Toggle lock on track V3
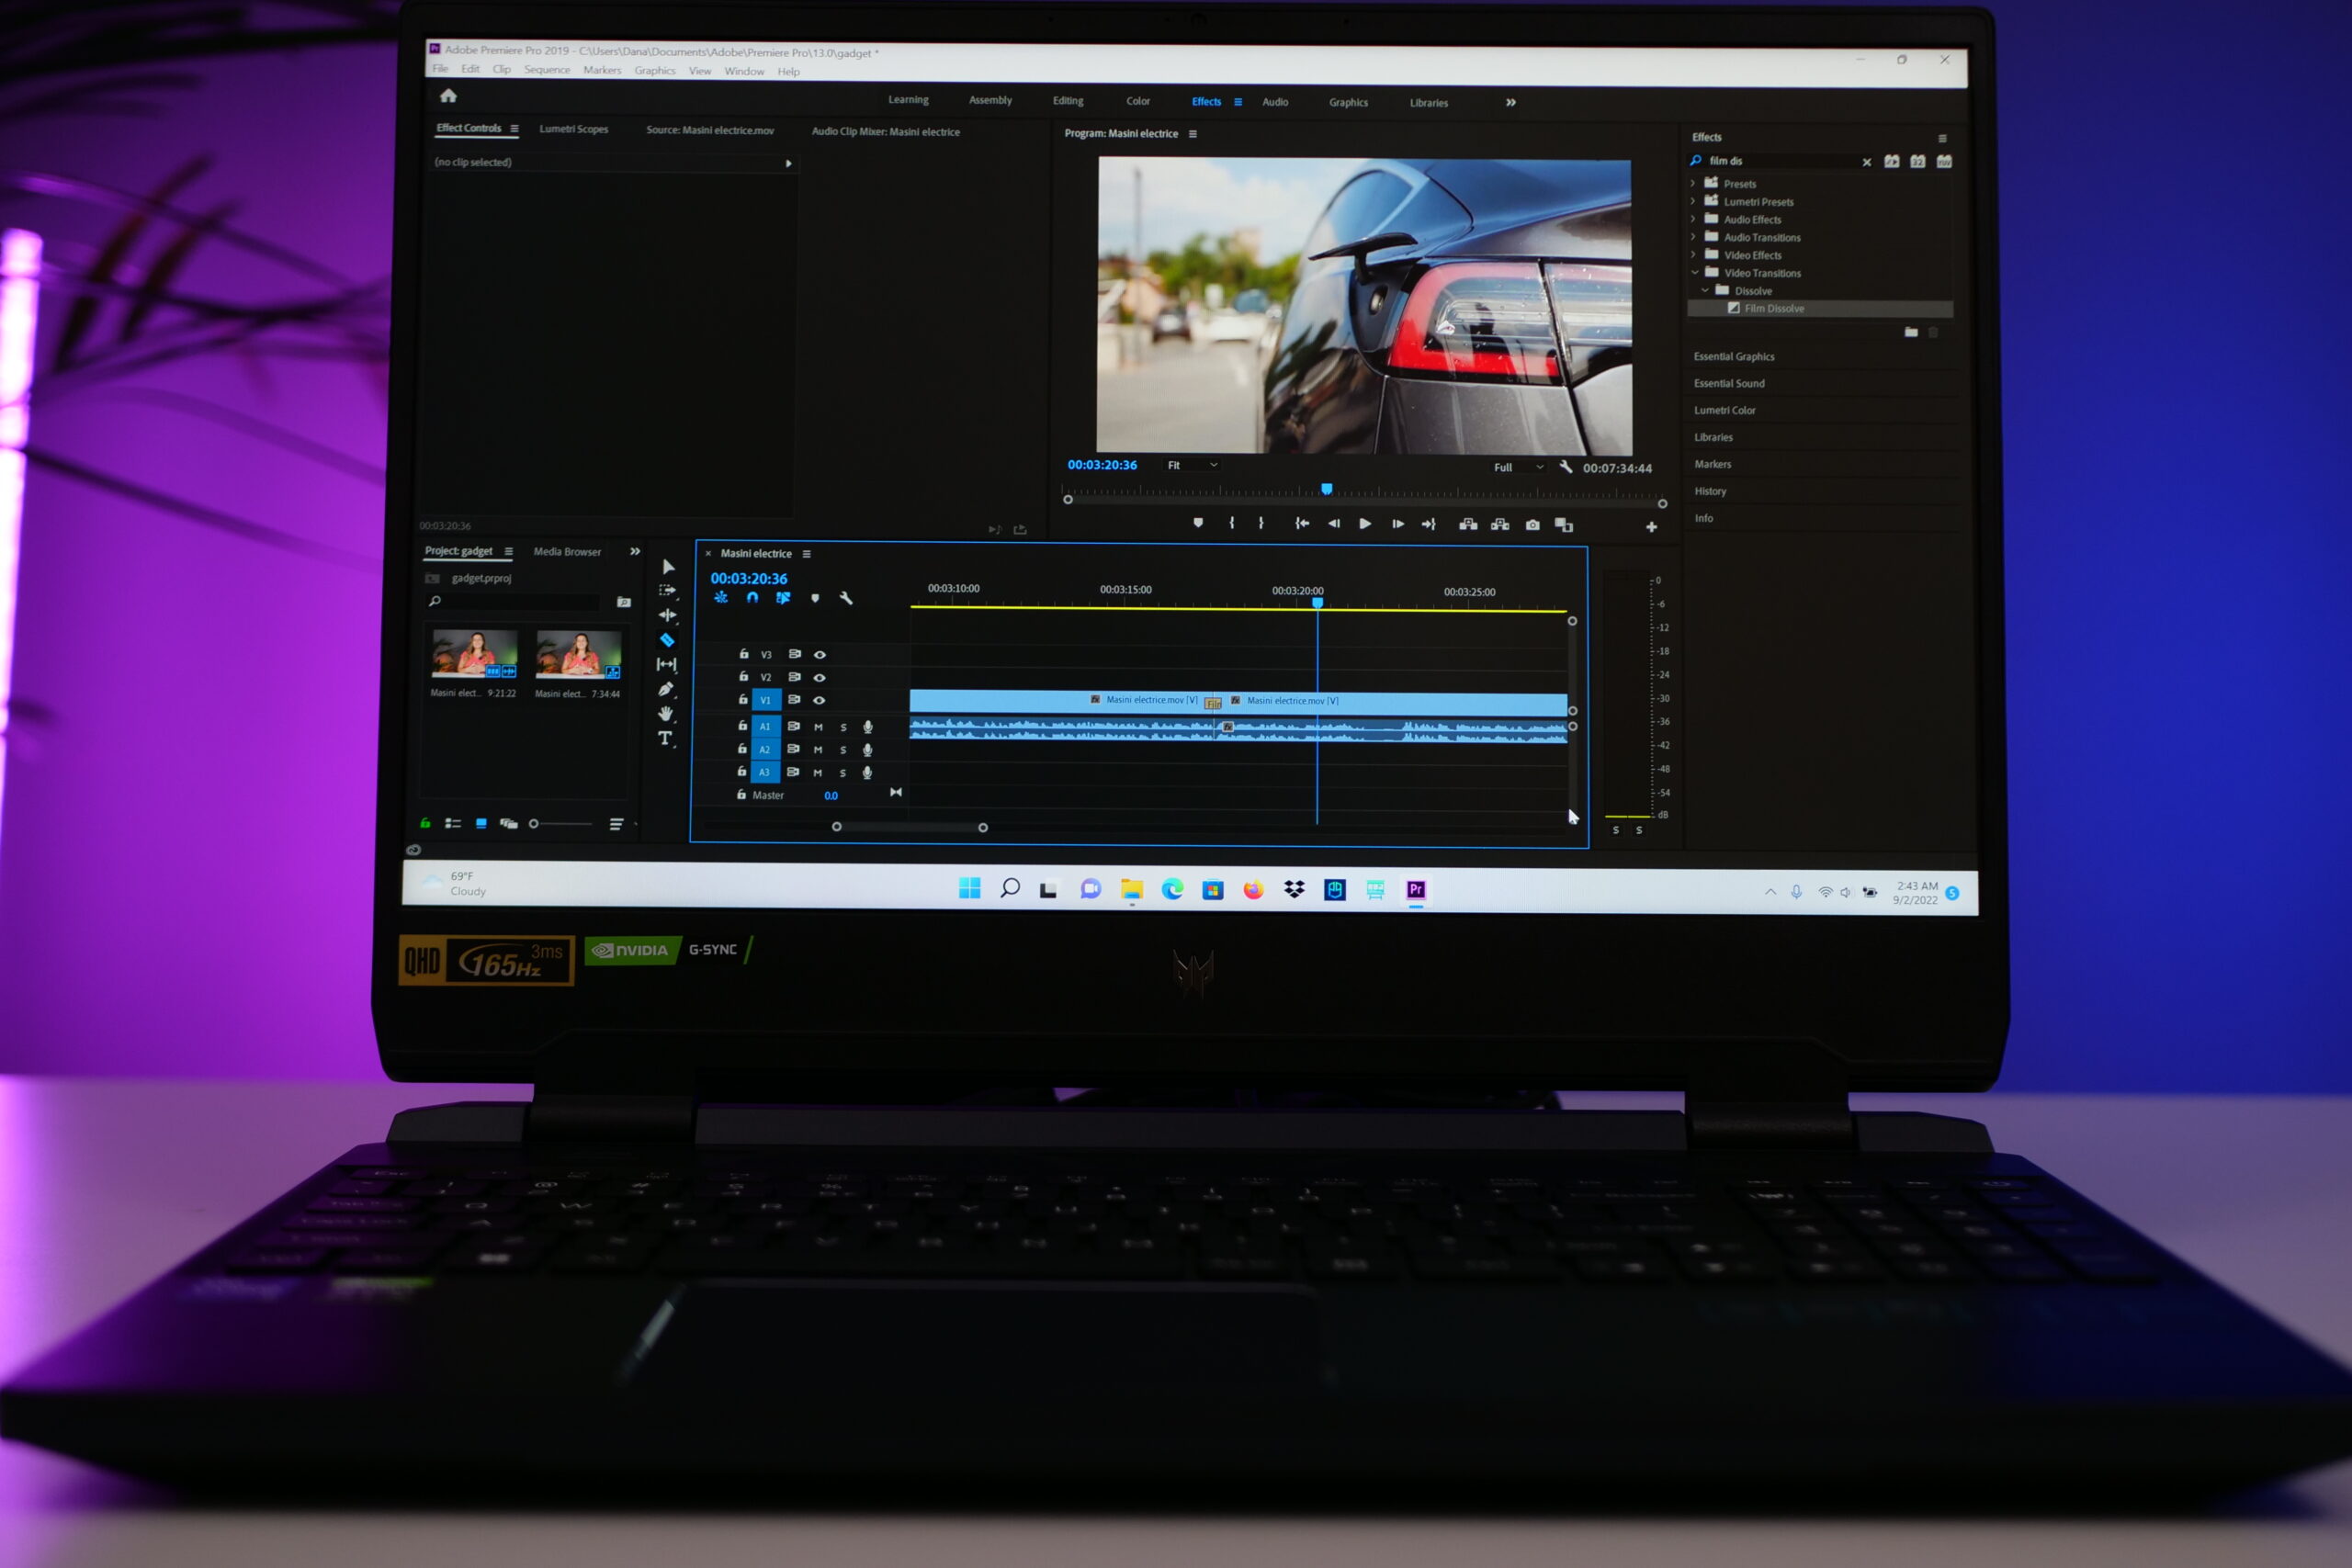Viewport: 2352px width, 1568px height. 743,654
